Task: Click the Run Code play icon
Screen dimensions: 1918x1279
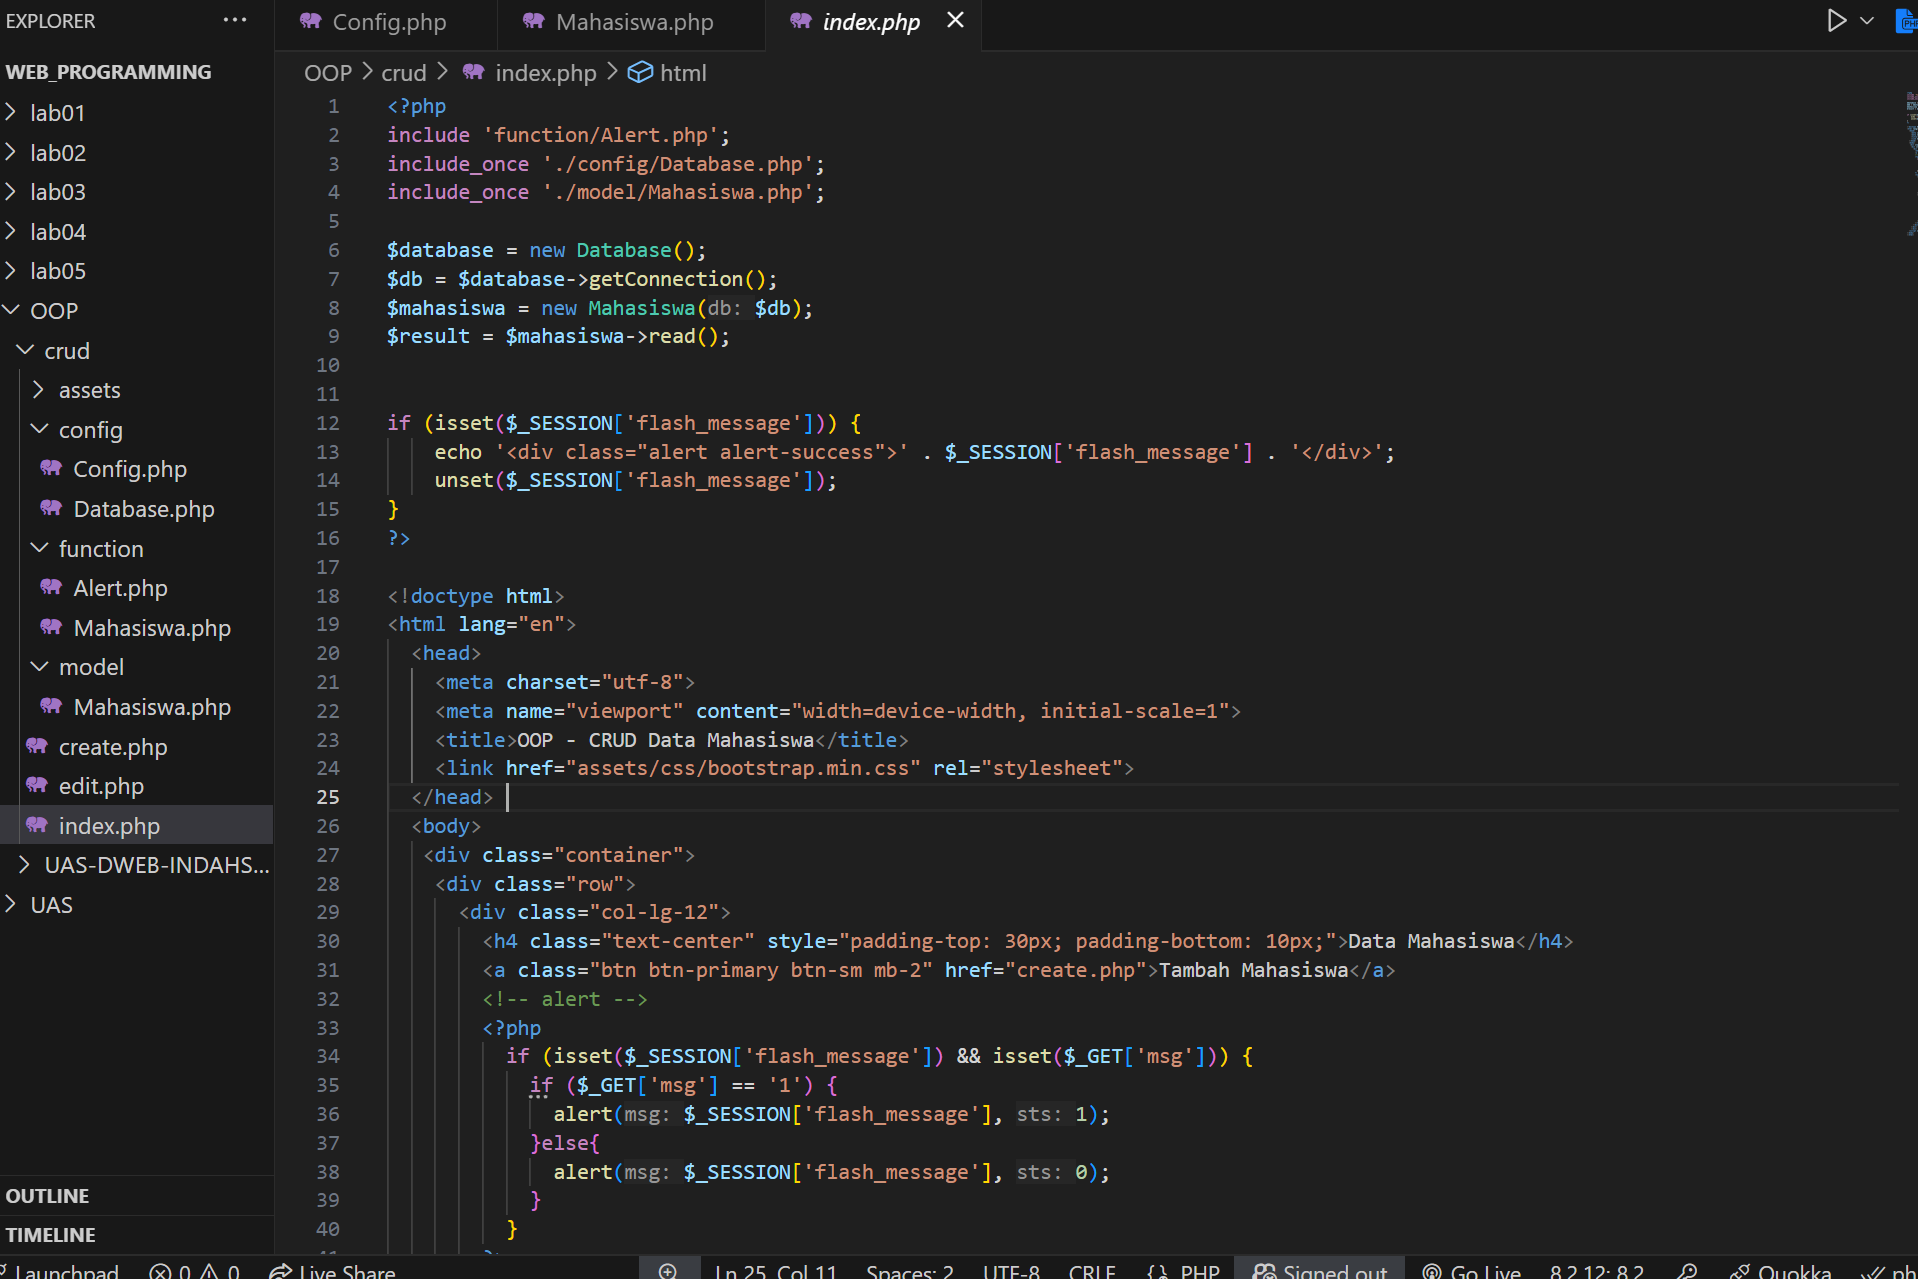Action: click(1836, 21)
